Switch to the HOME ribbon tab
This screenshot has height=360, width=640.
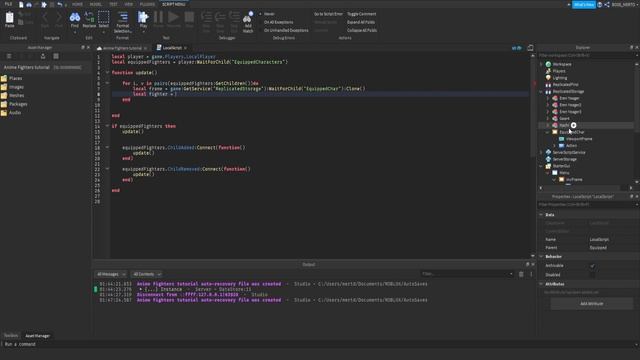(77, 4)
